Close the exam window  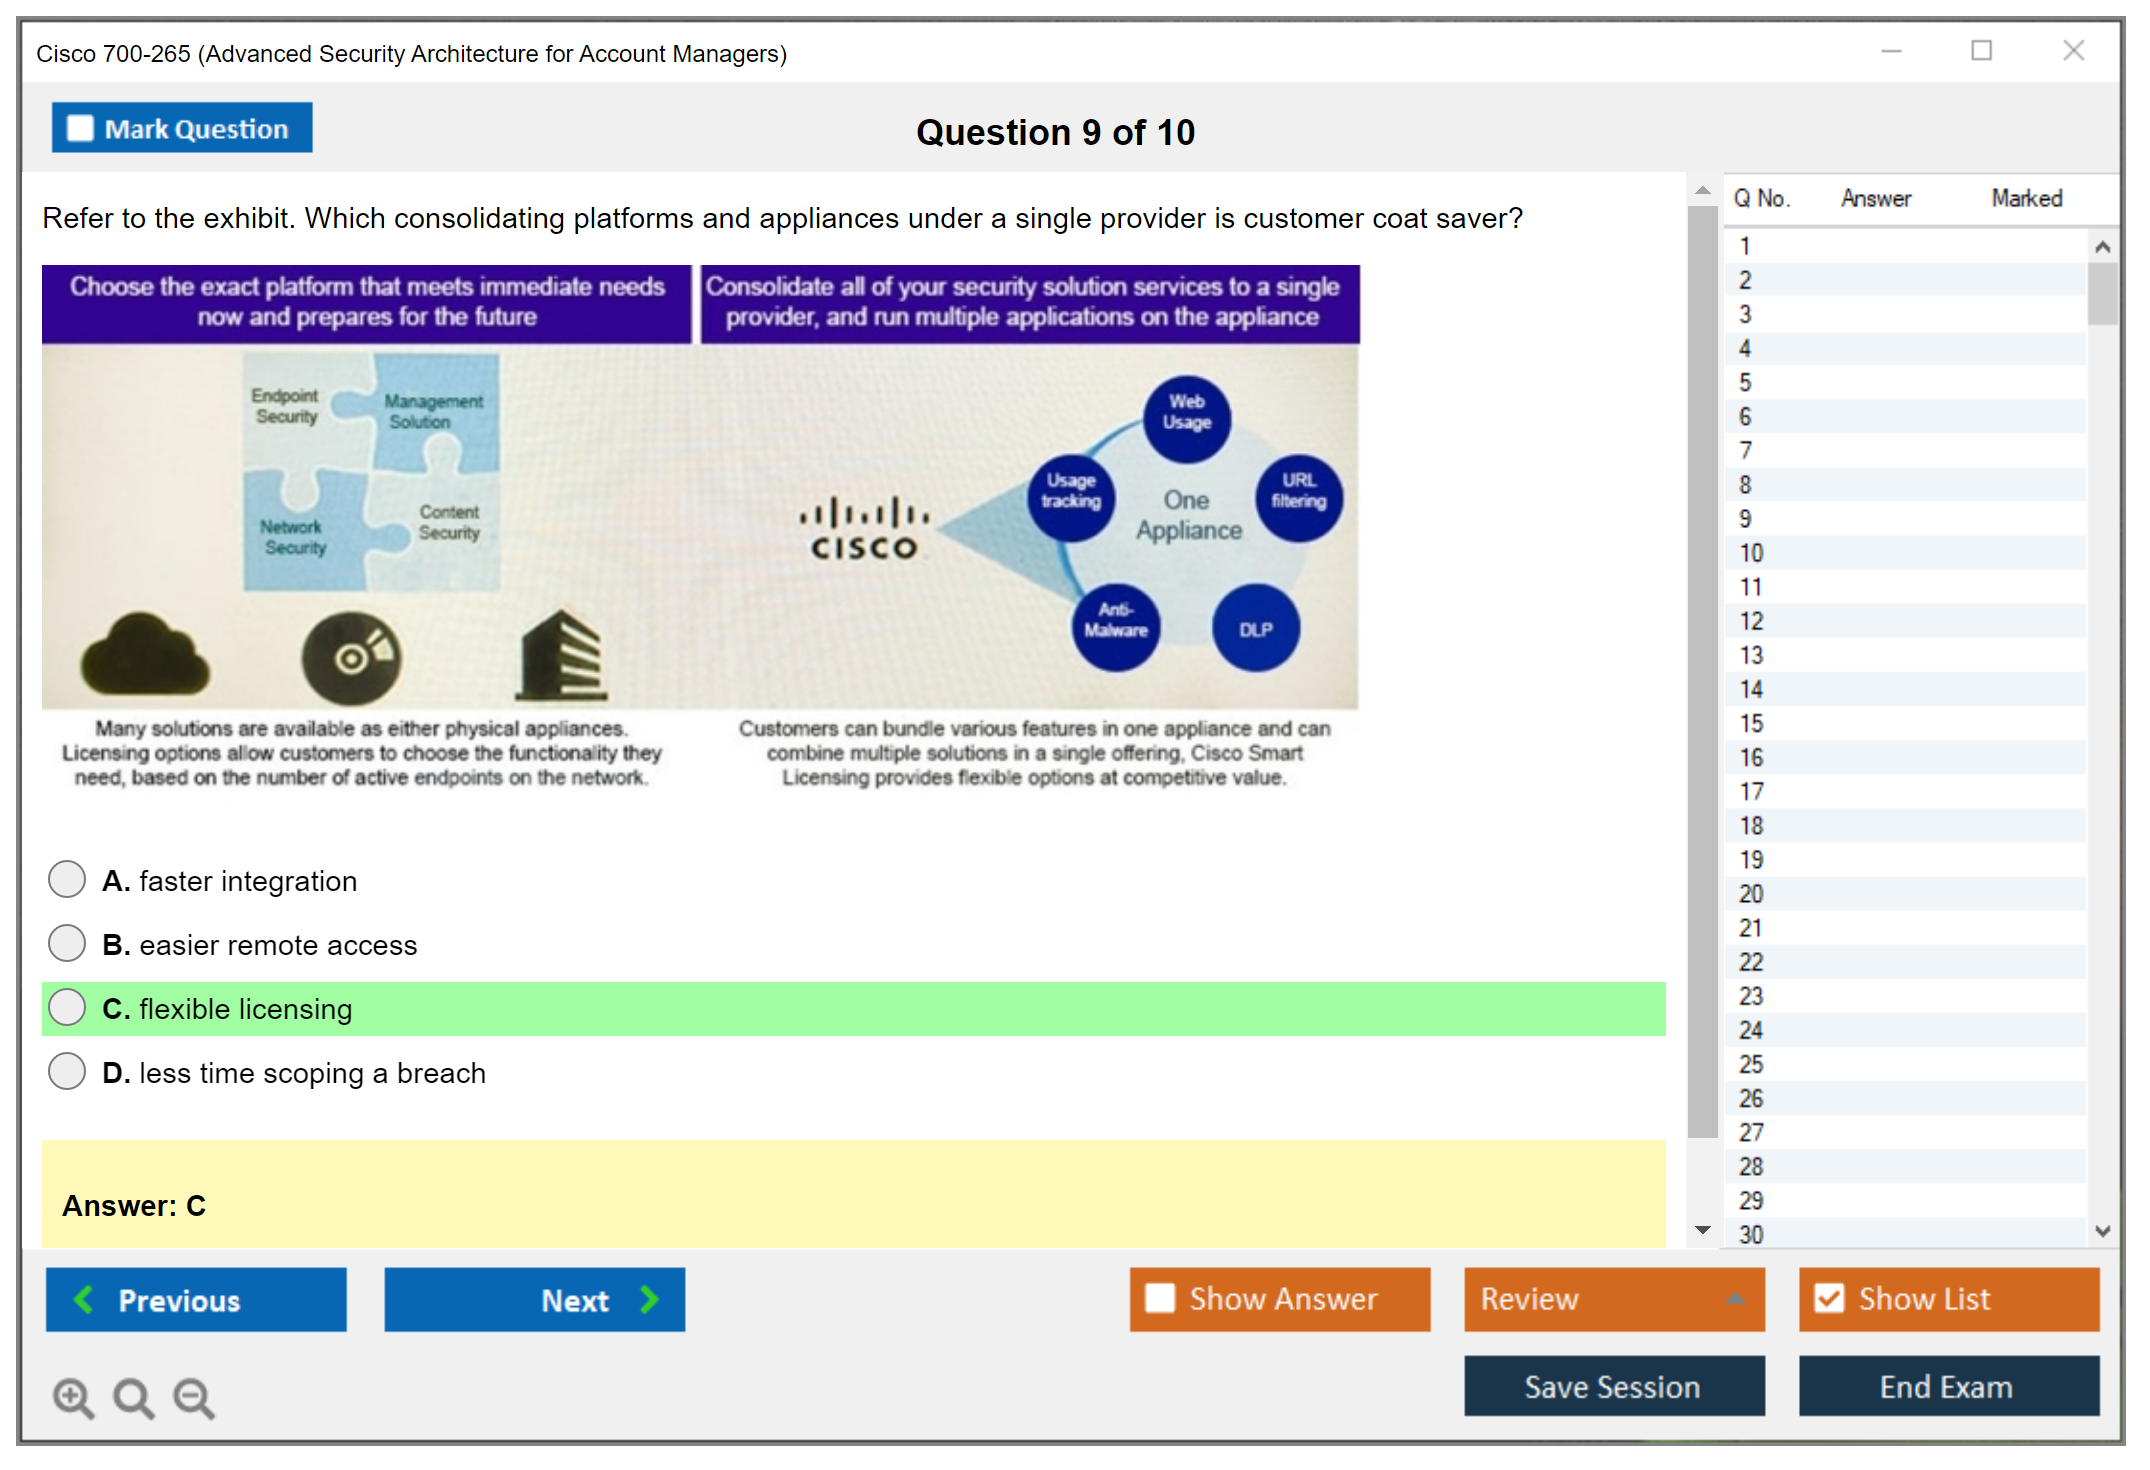[2073, 51]
